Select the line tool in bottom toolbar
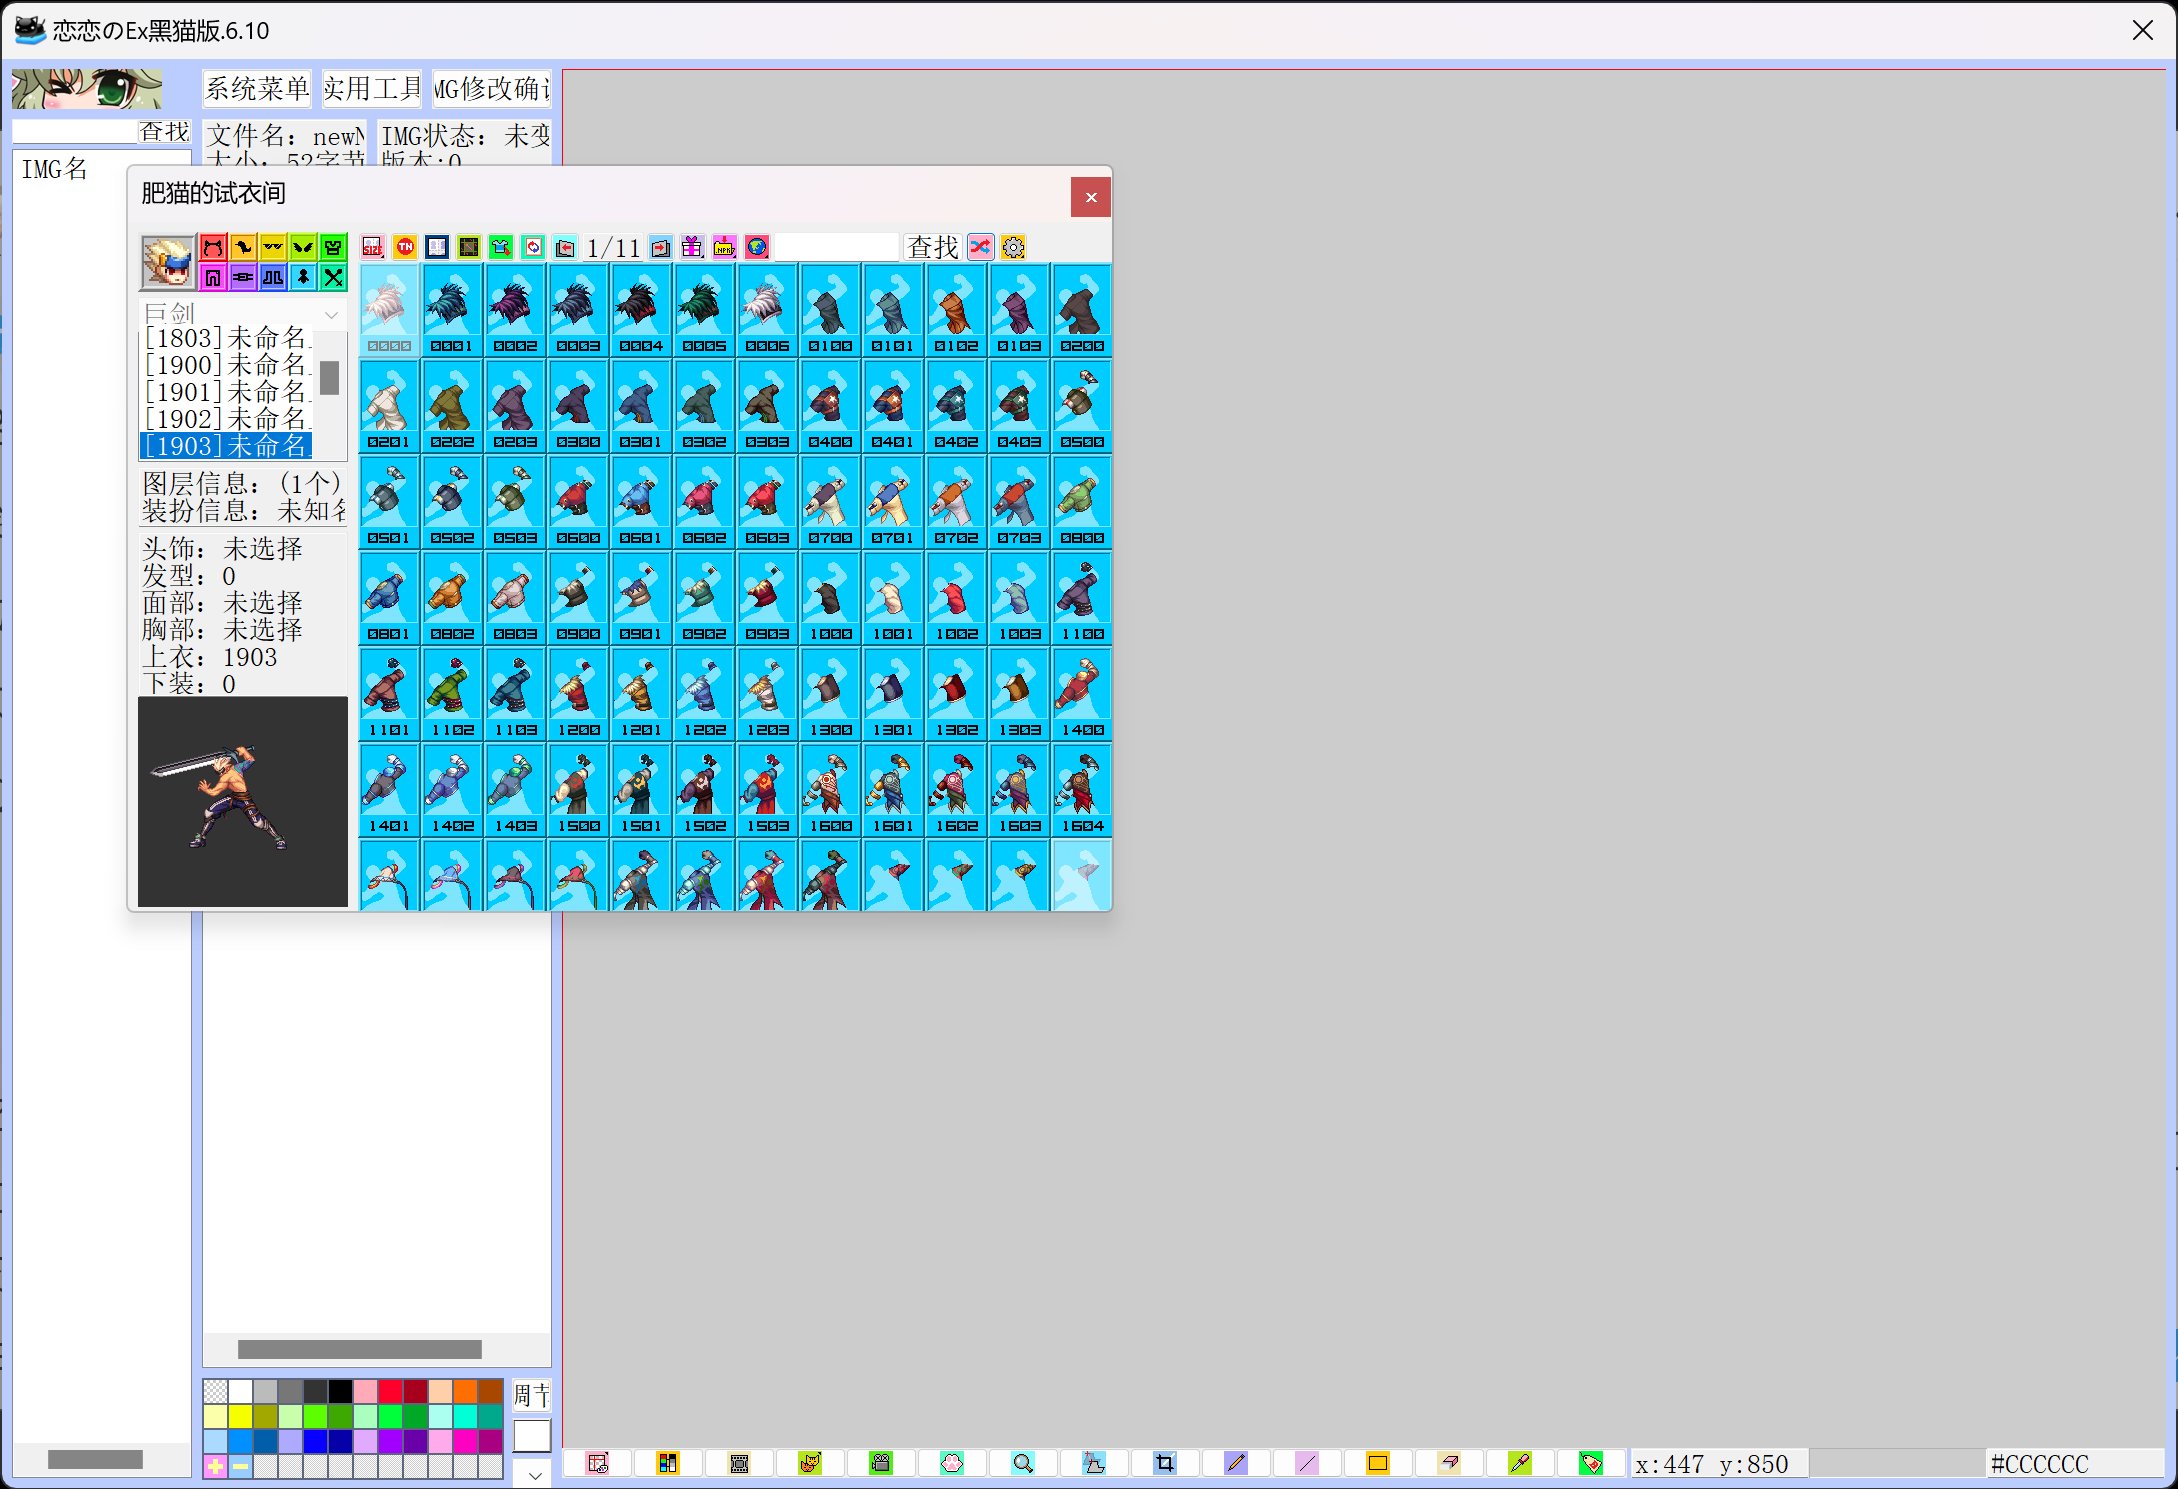 pyautogui.click(x=1307, y=1463)
